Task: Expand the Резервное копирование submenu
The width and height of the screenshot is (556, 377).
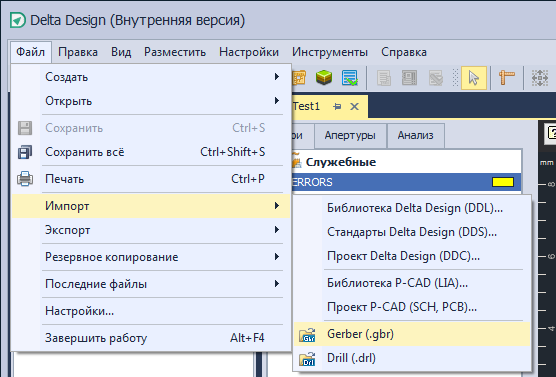Action: (x=151, y=257)
